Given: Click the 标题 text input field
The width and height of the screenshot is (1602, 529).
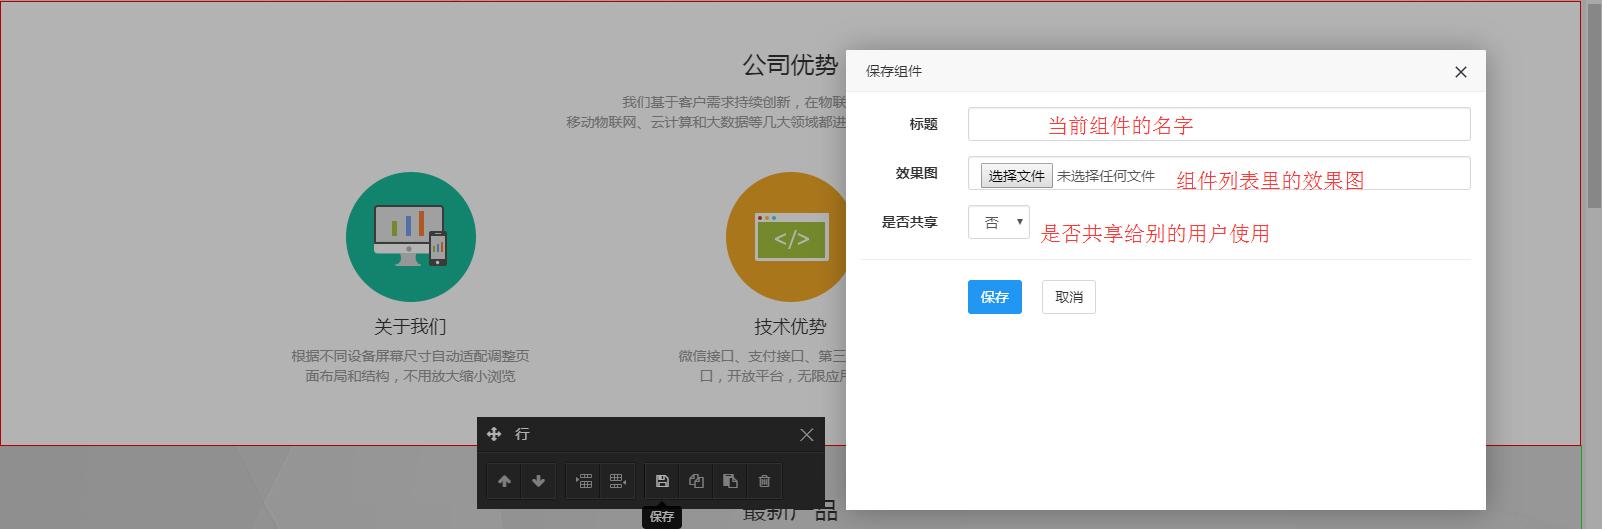Looking at the screenshot, I should pyautogui.click(x=1218, y=124).
